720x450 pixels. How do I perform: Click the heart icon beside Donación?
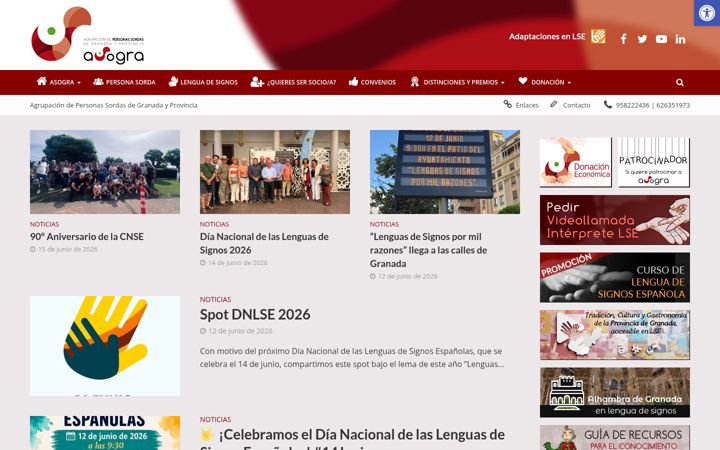click(x=523, y=81)
